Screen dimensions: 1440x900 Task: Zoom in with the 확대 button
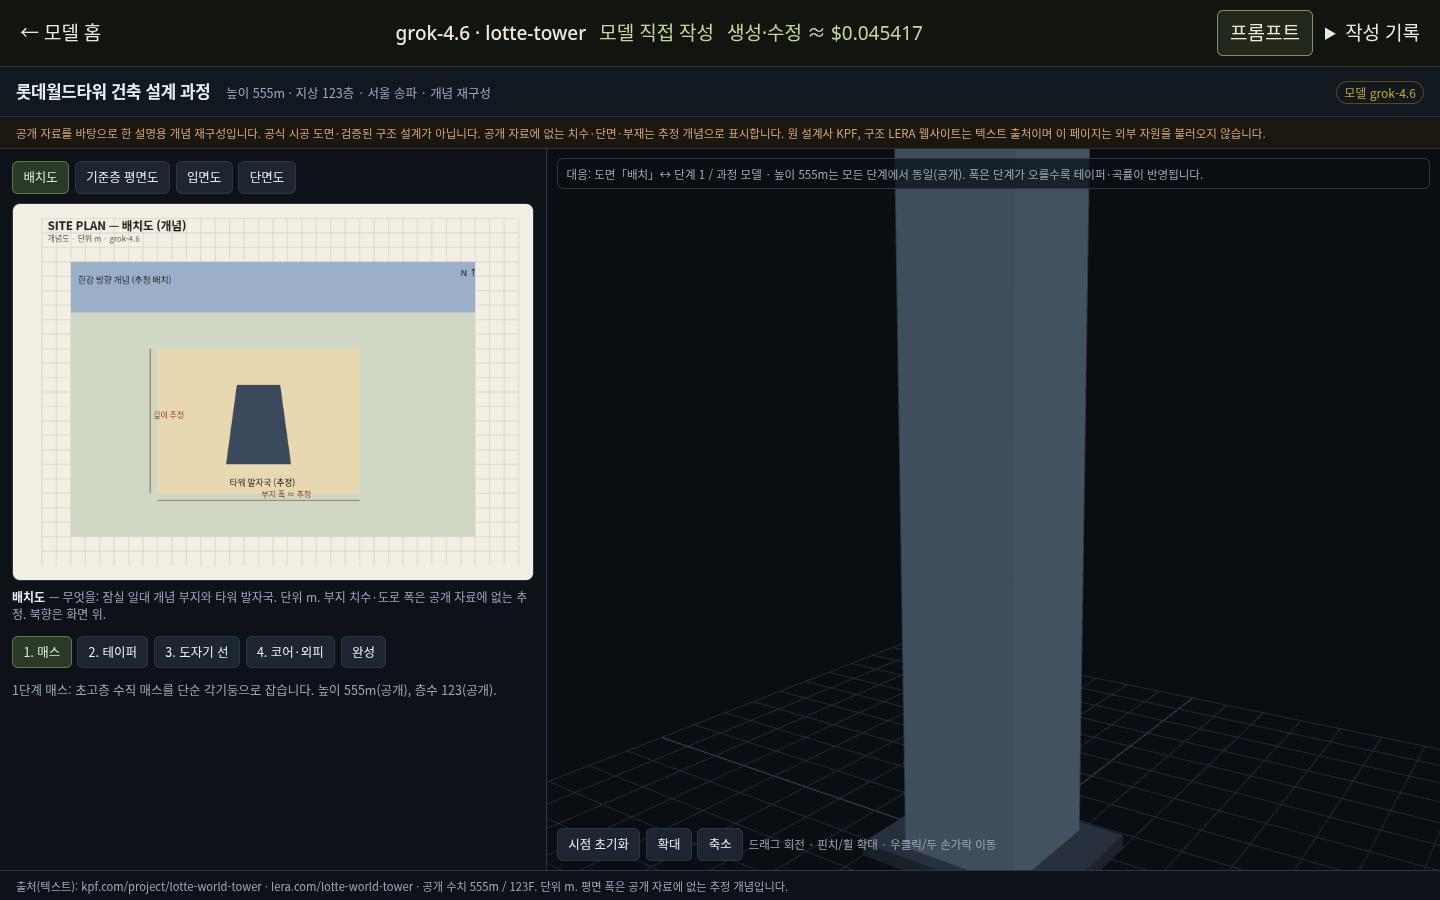tap(669, 844)
